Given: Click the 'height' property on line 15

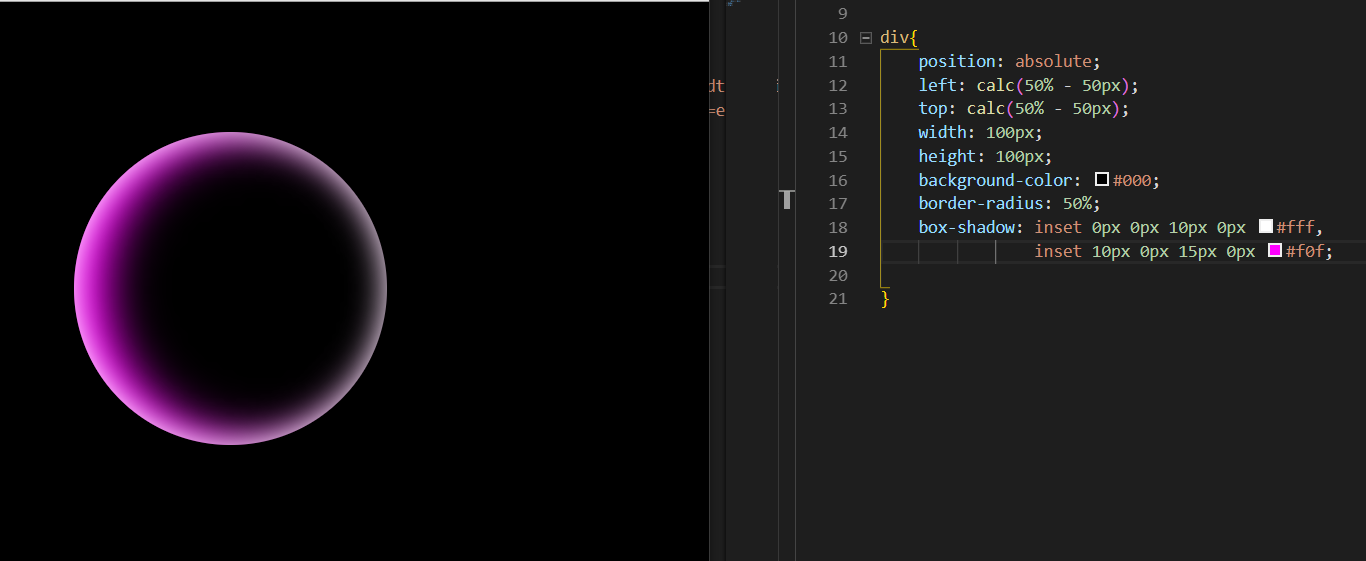Looking at the screenshot, I should click(x=946, y=157).
